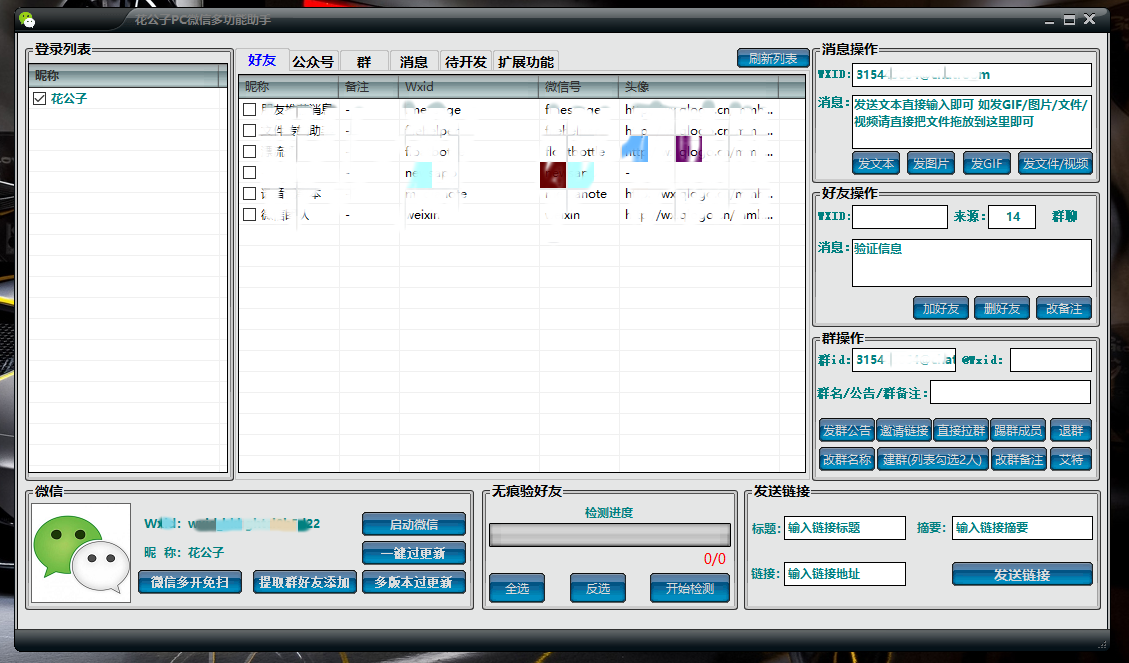Click the 输入链接标题 field
The height and width of the screenshot is (663, 1129).
pyautogui.click(x=845, y=528)
